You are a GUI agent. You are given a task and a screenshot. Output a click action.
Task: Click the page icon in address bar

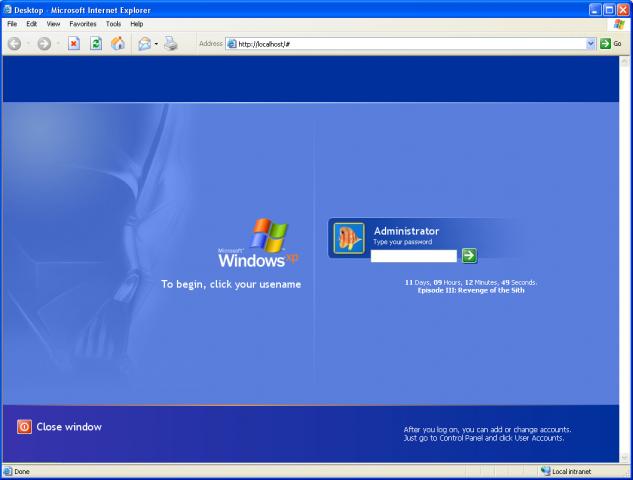point(232,44)
